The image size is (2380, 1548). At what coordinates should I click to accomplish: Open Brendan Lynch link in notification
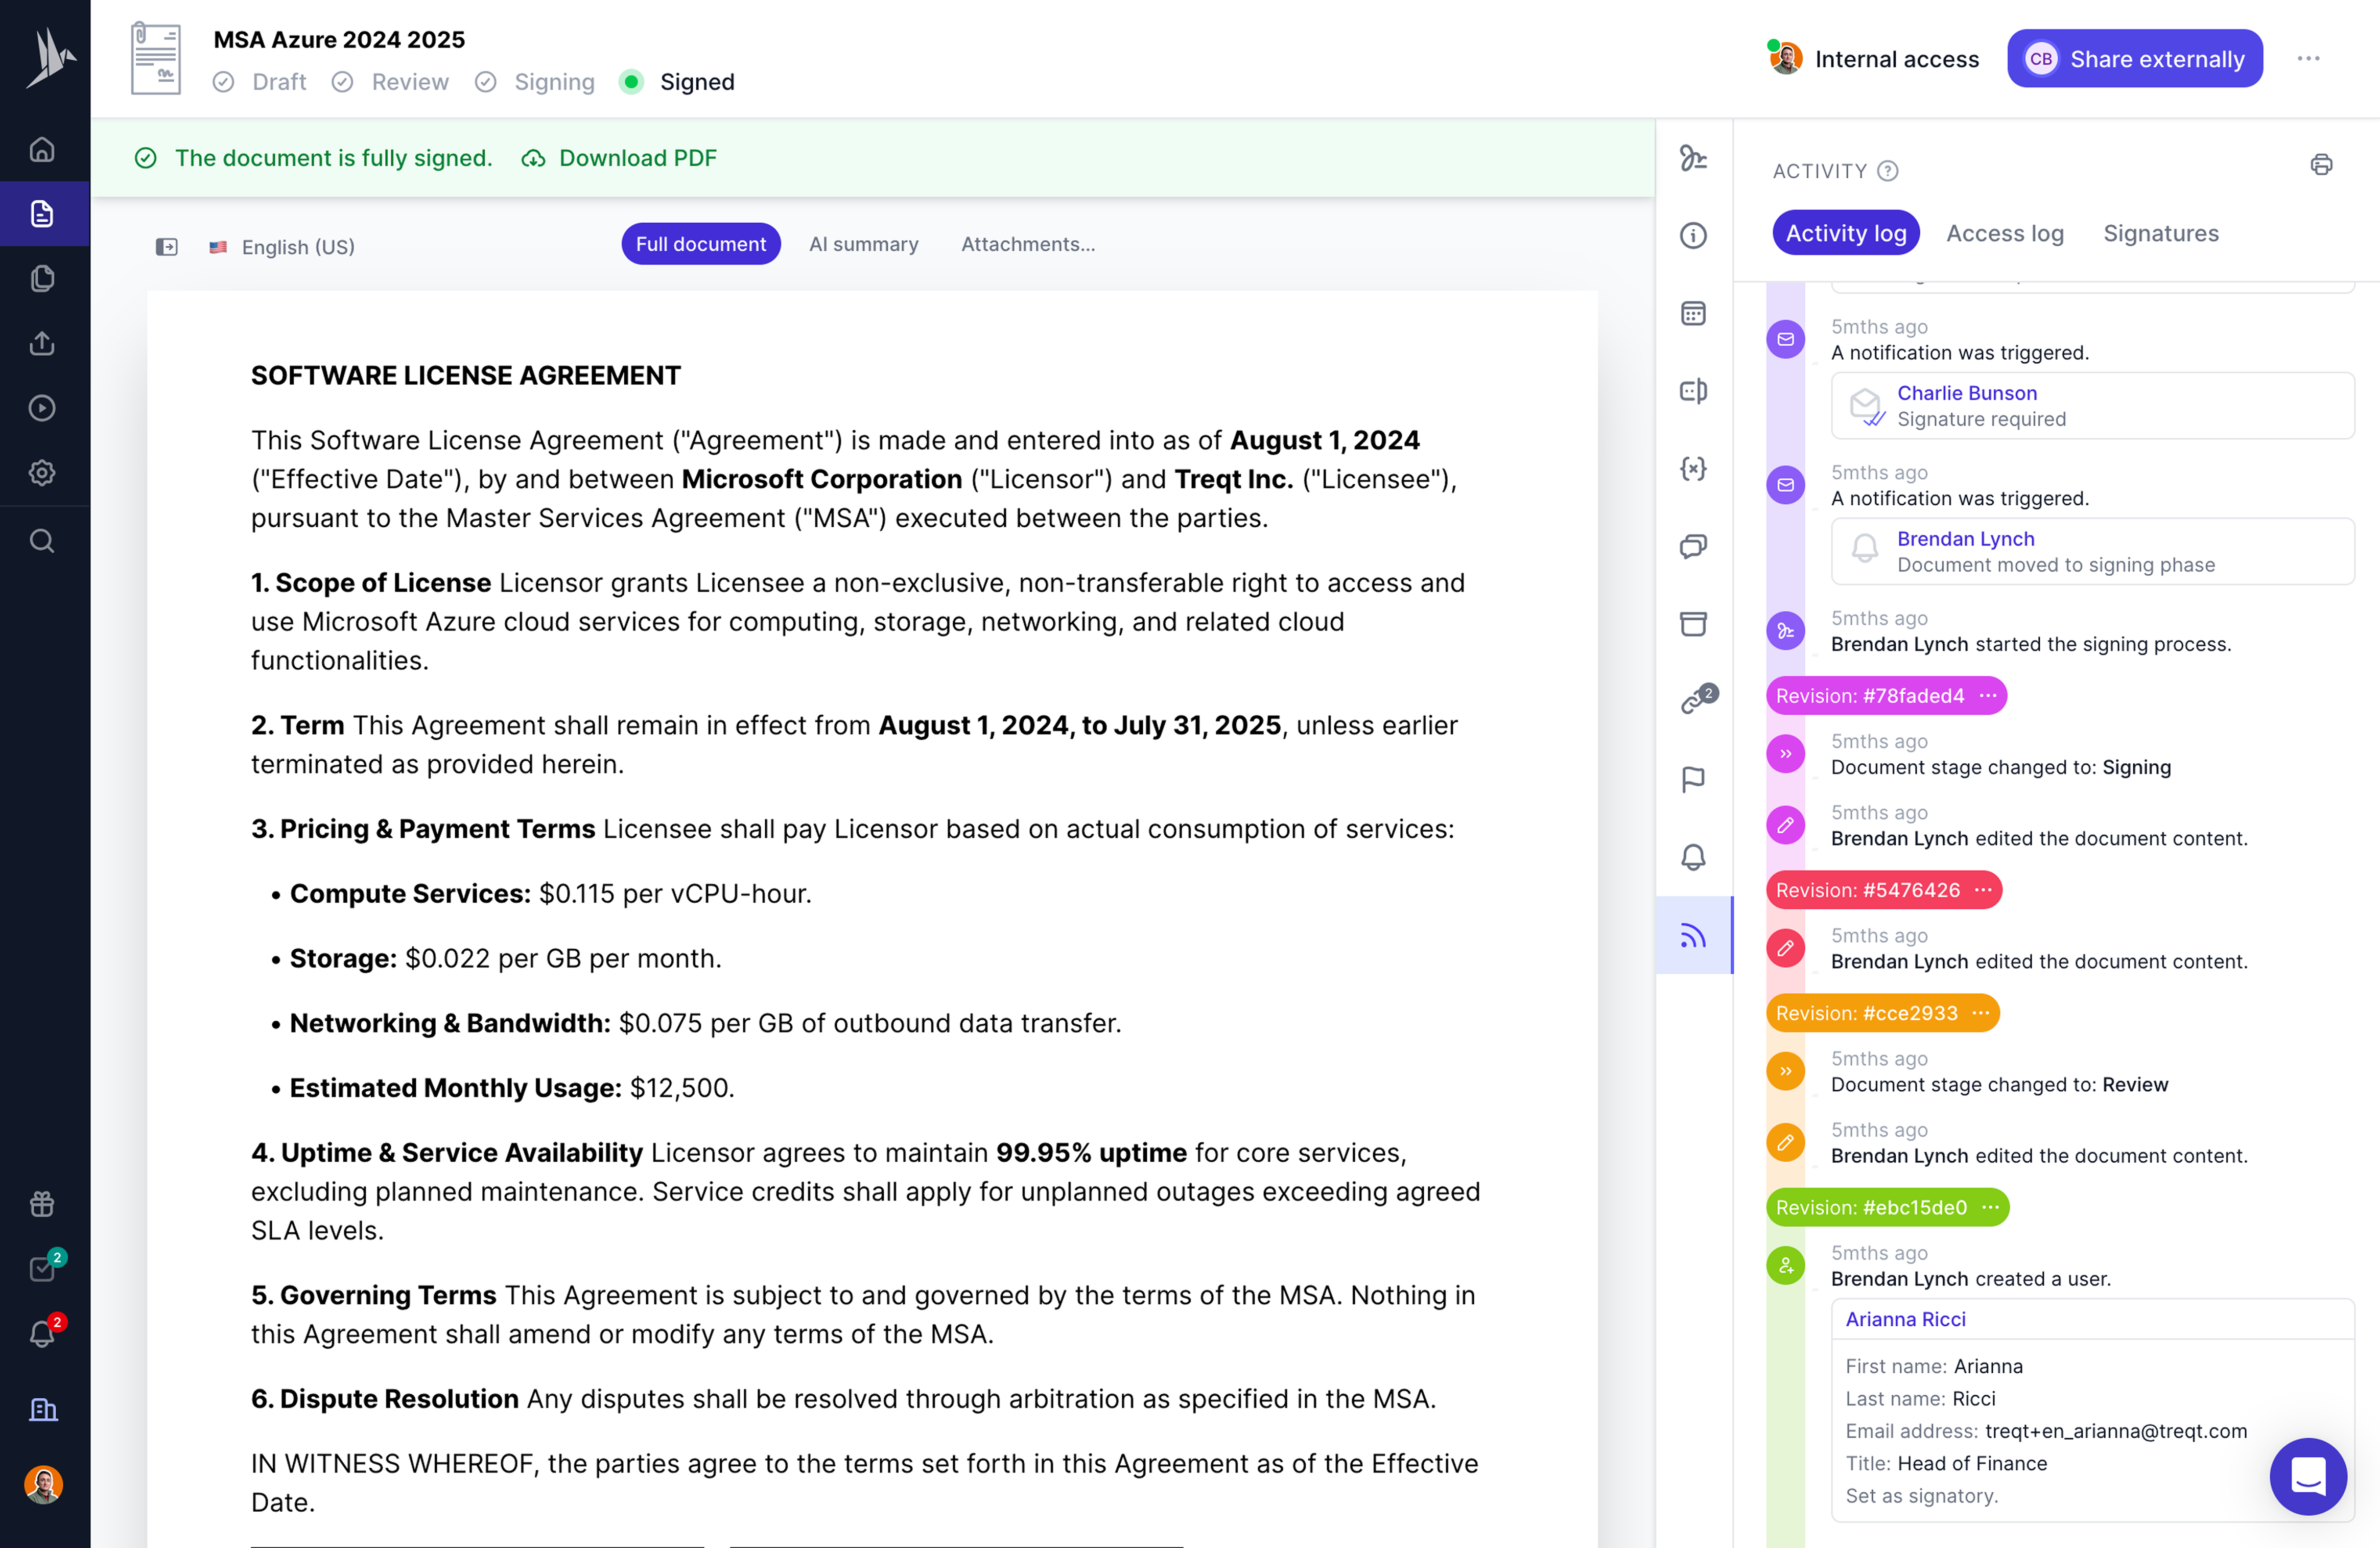coord(1965,539)
